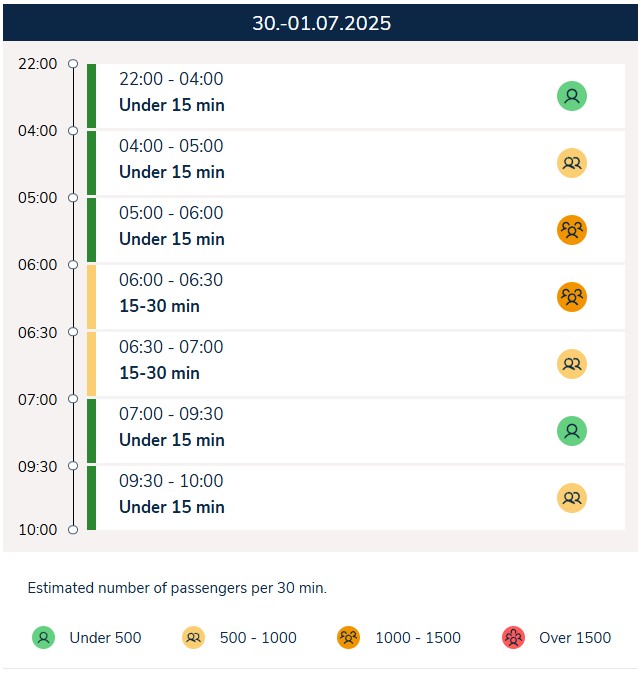Screen dimensions: 638x675
Task: Click the yellow wait-time bar for 06:00 - 06:30
Action: pyautogui.click(x=91, y=297)
